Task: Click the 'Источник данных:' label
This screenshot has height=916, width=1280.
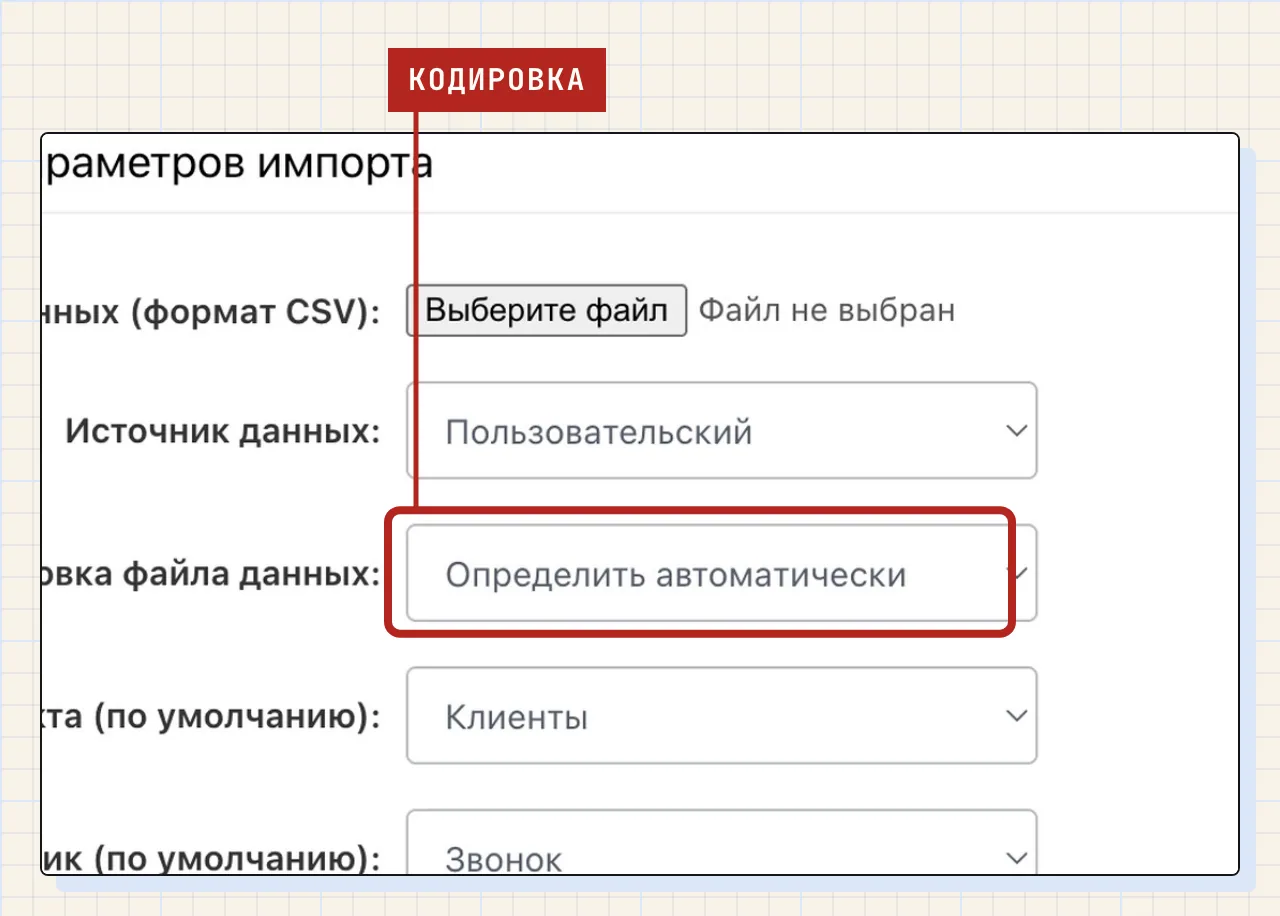Action: point(223,432)
